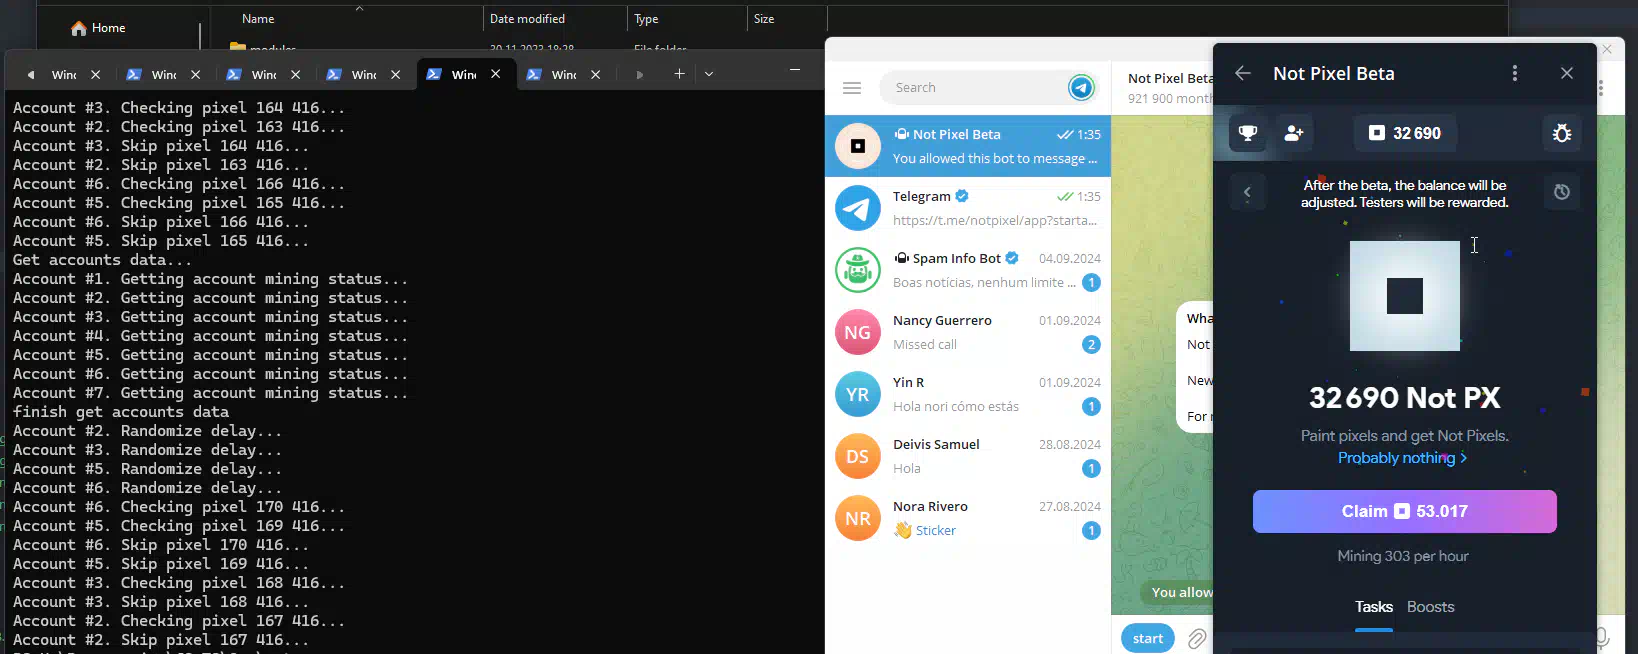The width and height of the screenshot is (1638, 654).
Task: Switch to the Tasks tab
Action: pos(1373,607)
